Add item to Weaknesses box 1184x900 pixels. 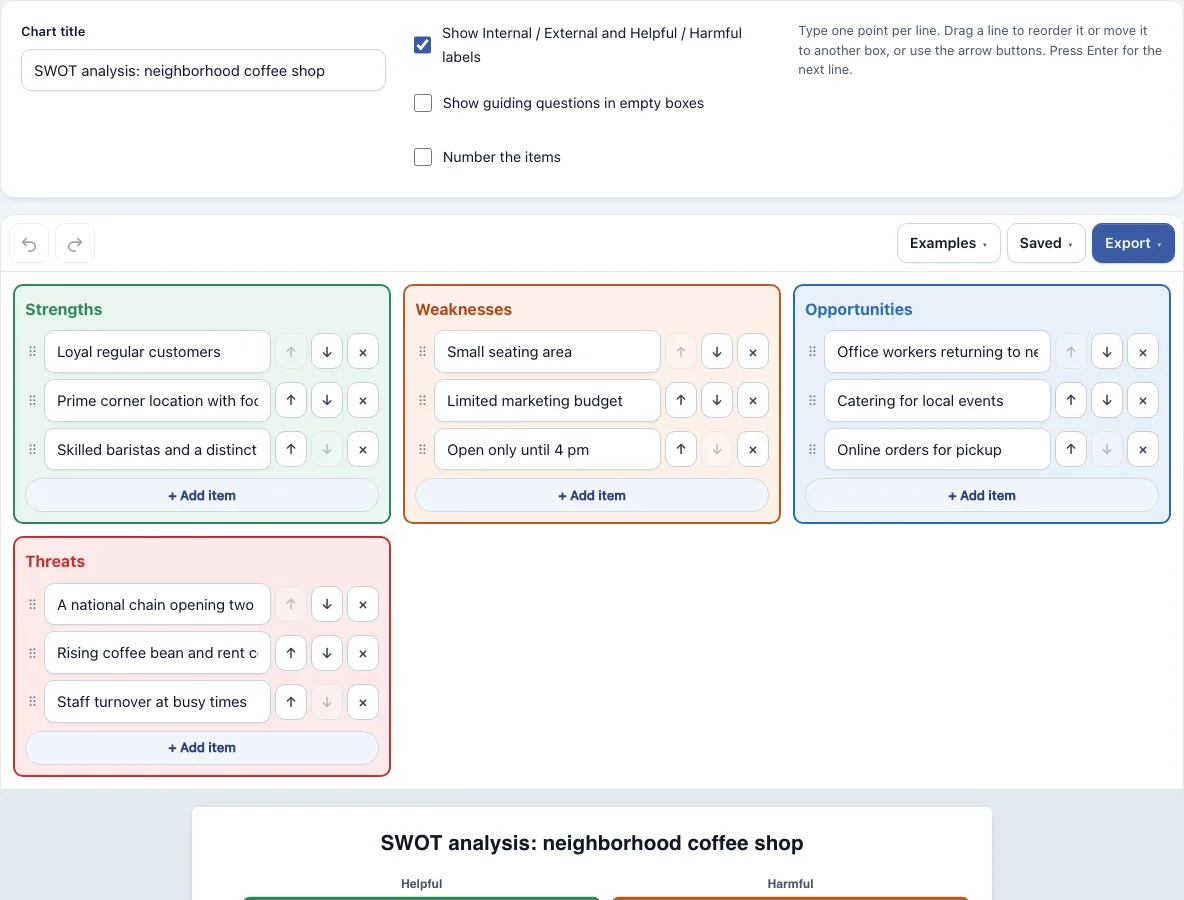click(x=592, y=495)
